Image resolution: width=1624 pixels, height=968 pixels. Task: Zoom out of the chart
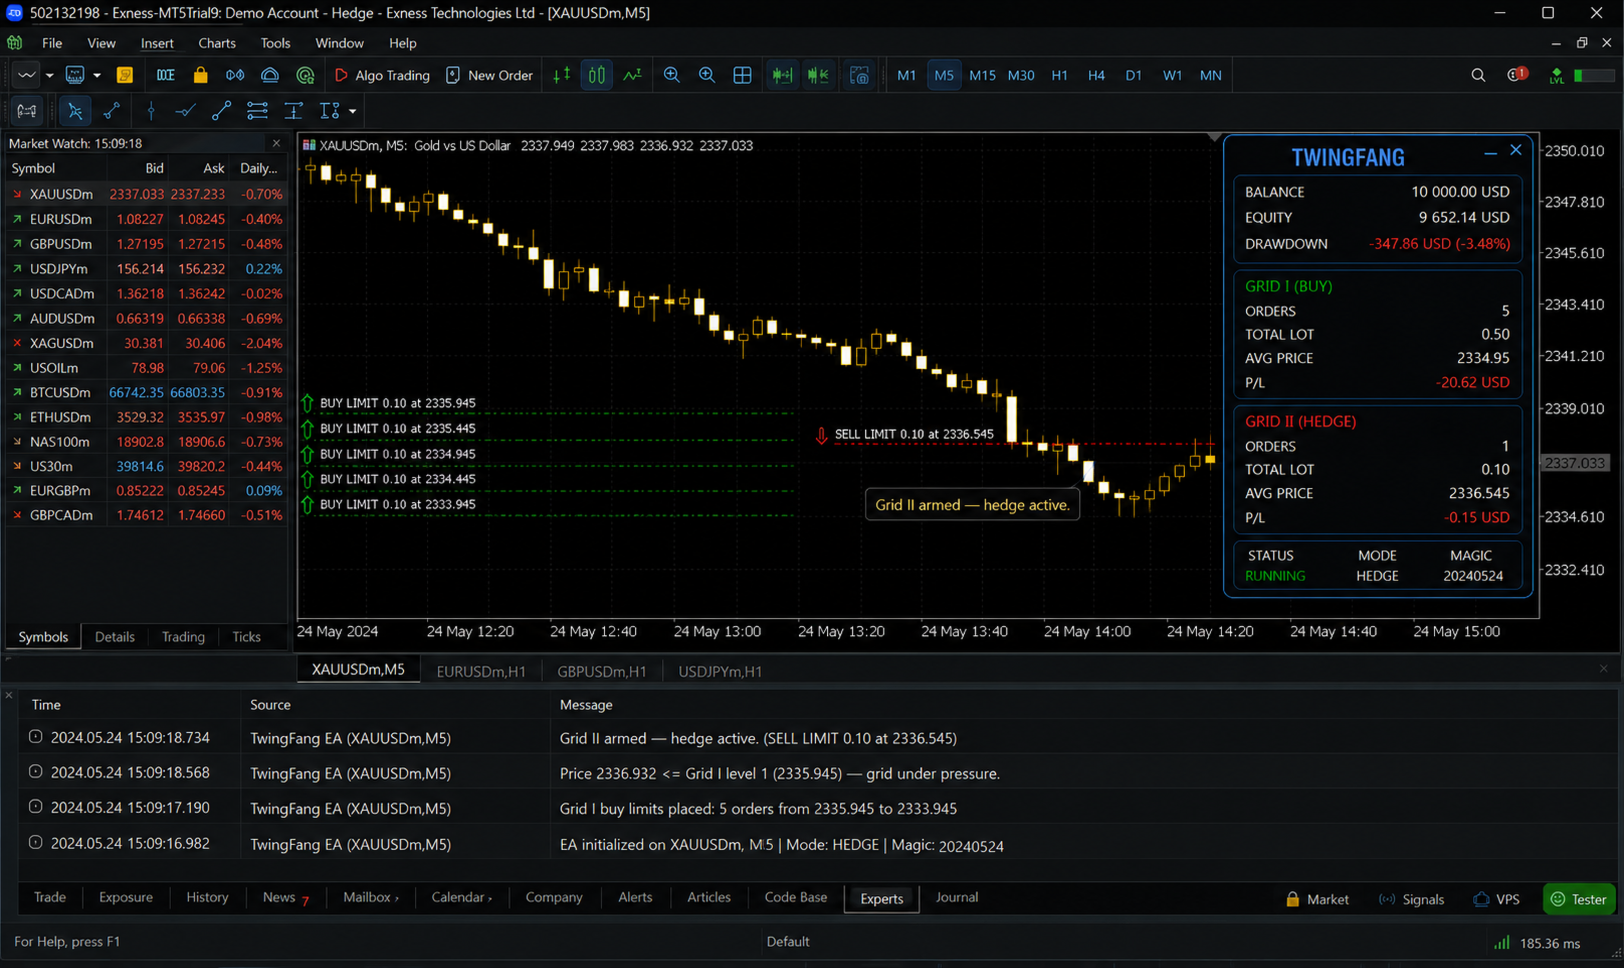(x=707, y=75)
